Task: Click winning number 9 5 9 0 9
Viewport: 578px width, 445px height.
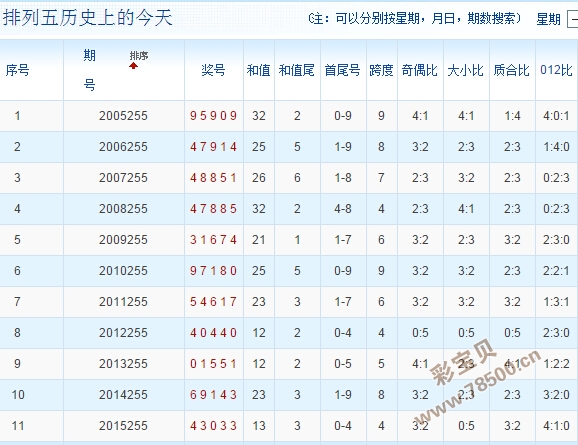Action: (x=213, y=116)
